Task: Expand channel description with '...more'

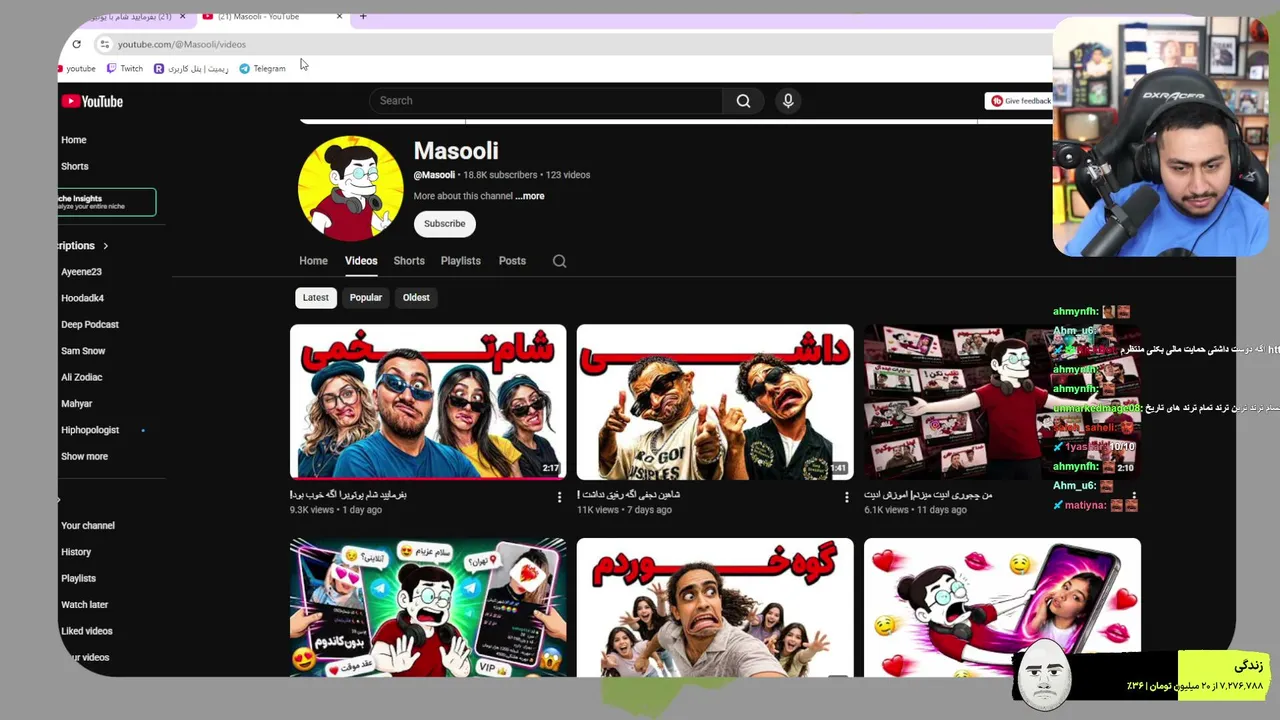Action: (530, 196)
